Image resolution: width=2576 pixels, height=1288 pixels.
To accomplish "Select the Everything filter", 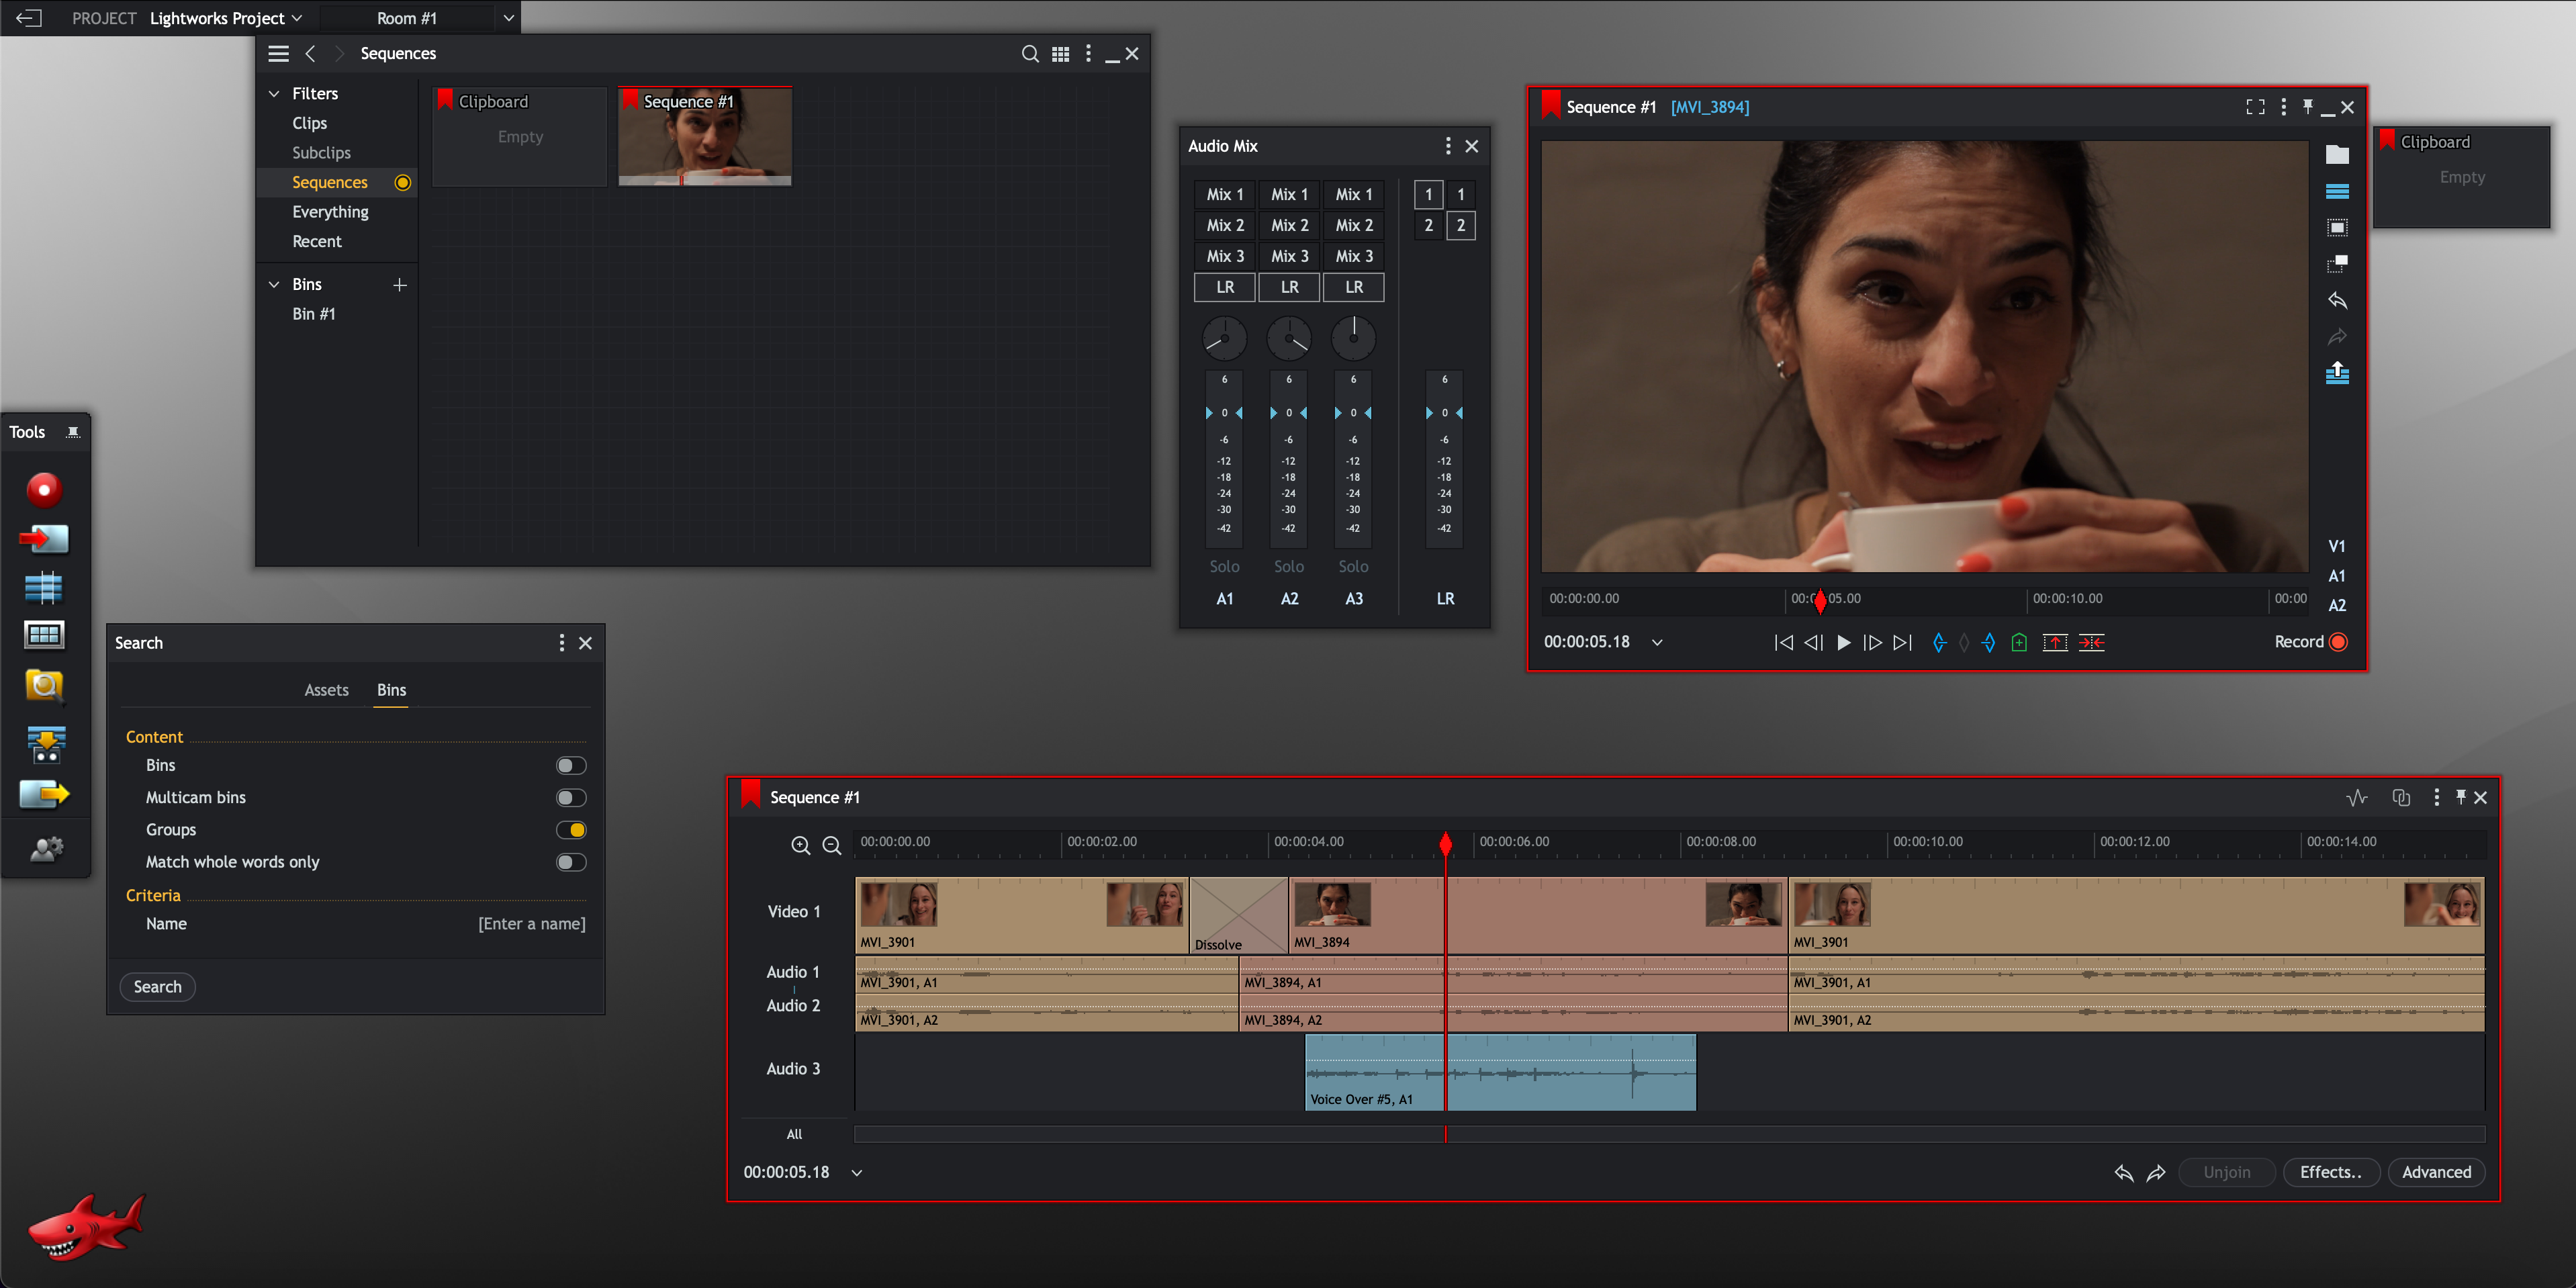I will pyautogui.click(x=330, y=212).
